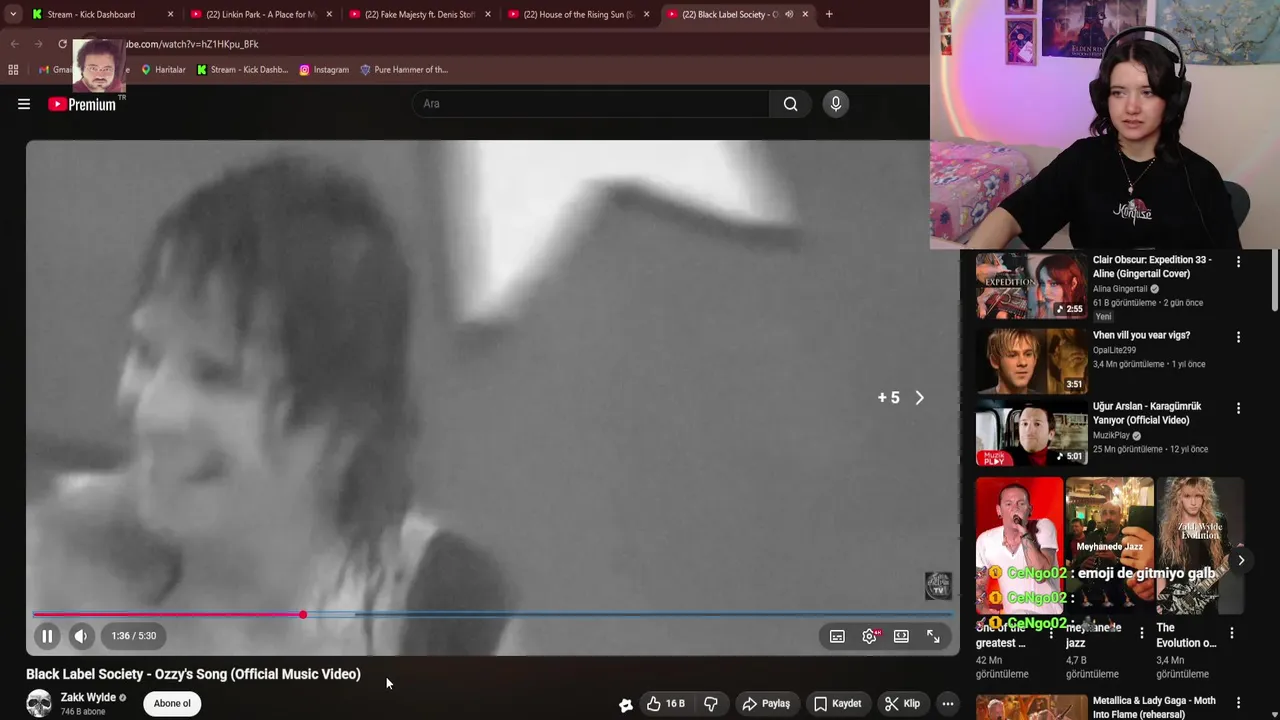Viewport: 1280px width, 720px height.
Task: Reload the page
Action: [62, 44]
